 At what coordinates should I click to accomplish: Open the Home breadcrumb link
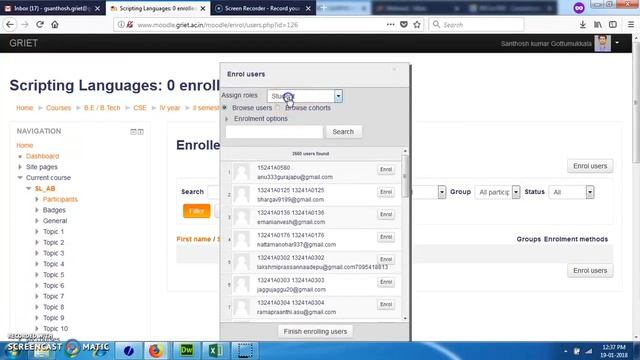[24, 108]
